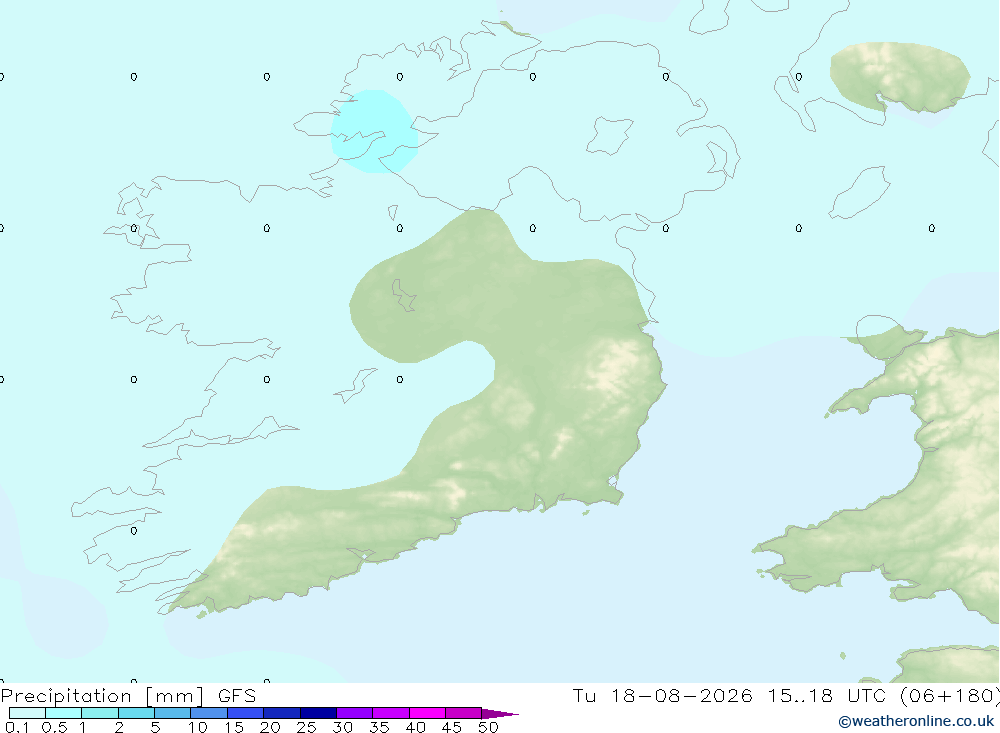Select the 45–50 mm legend color band
The height and width of the screenshot is (733, 1000).
[464, 713]
